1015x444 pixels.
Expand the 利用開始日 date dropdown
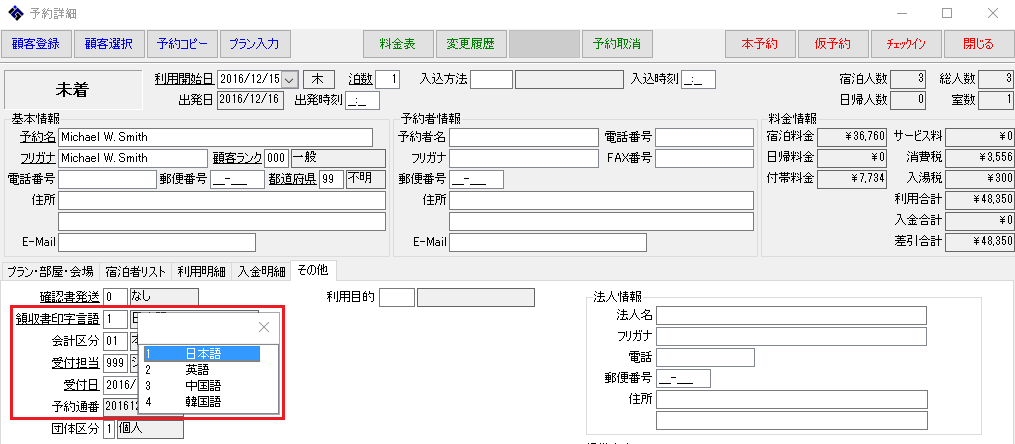tap(290, 79)
